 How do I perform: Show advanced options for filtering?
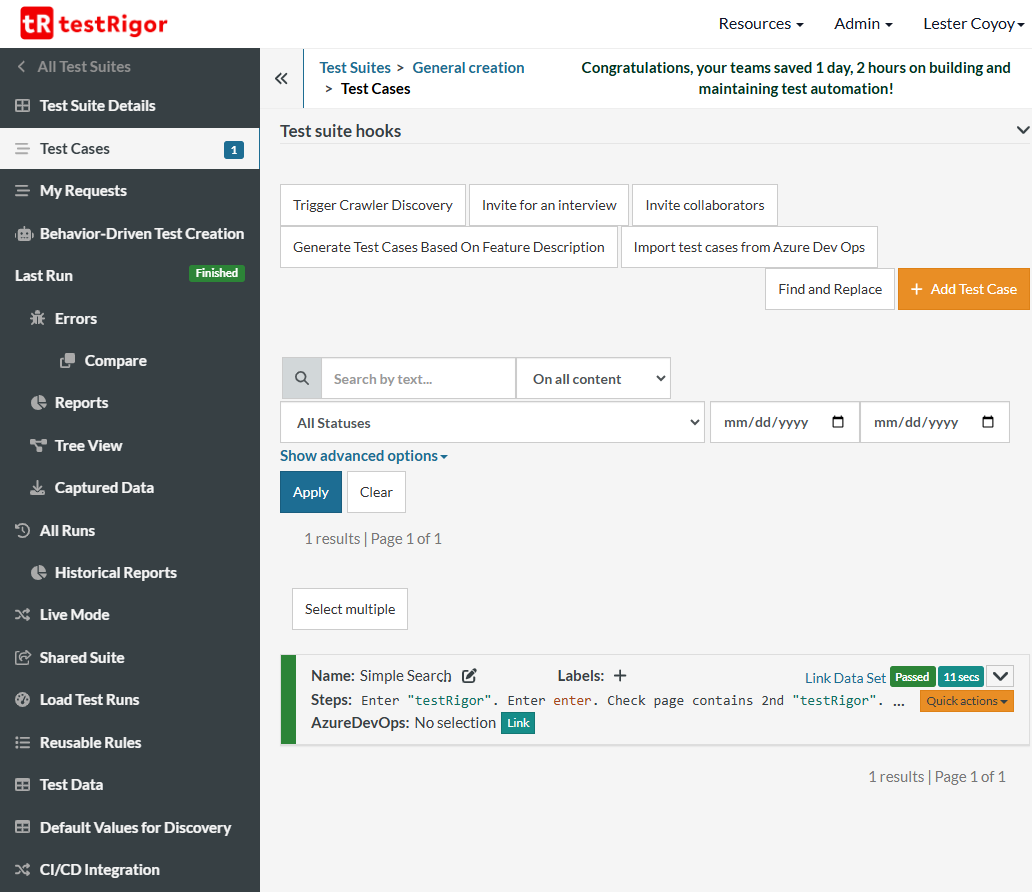(x=363, y=455)
